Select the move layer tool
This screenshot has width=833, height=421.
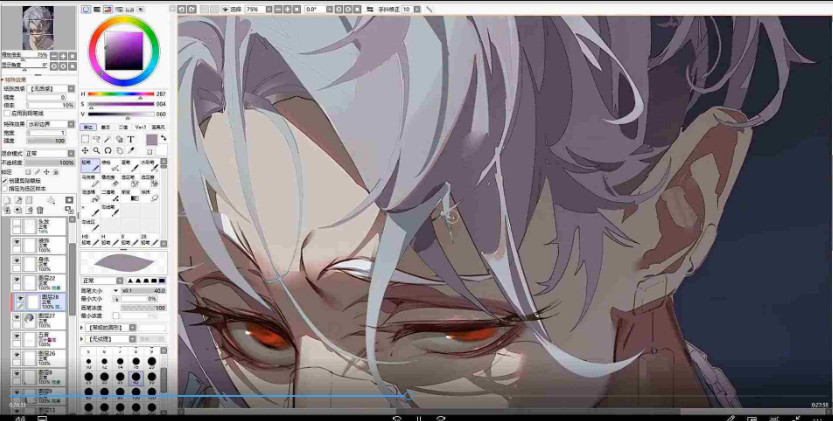pyautogui.click(x=85, y=150)
